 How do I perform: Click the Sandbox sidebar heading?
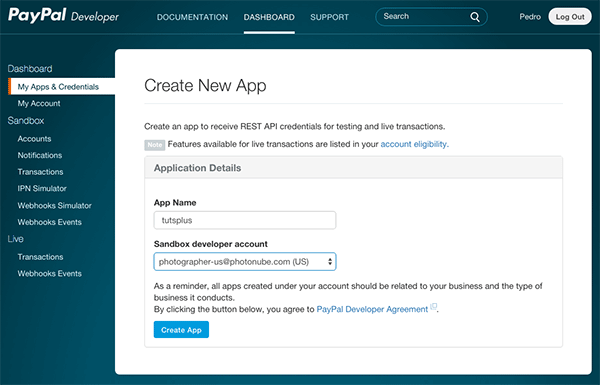26,121
